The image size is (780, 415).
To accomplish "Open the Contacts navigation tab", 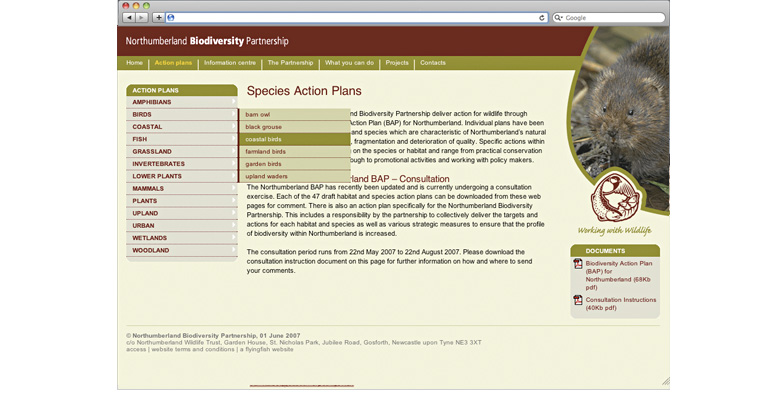I will tap(433, 63).
